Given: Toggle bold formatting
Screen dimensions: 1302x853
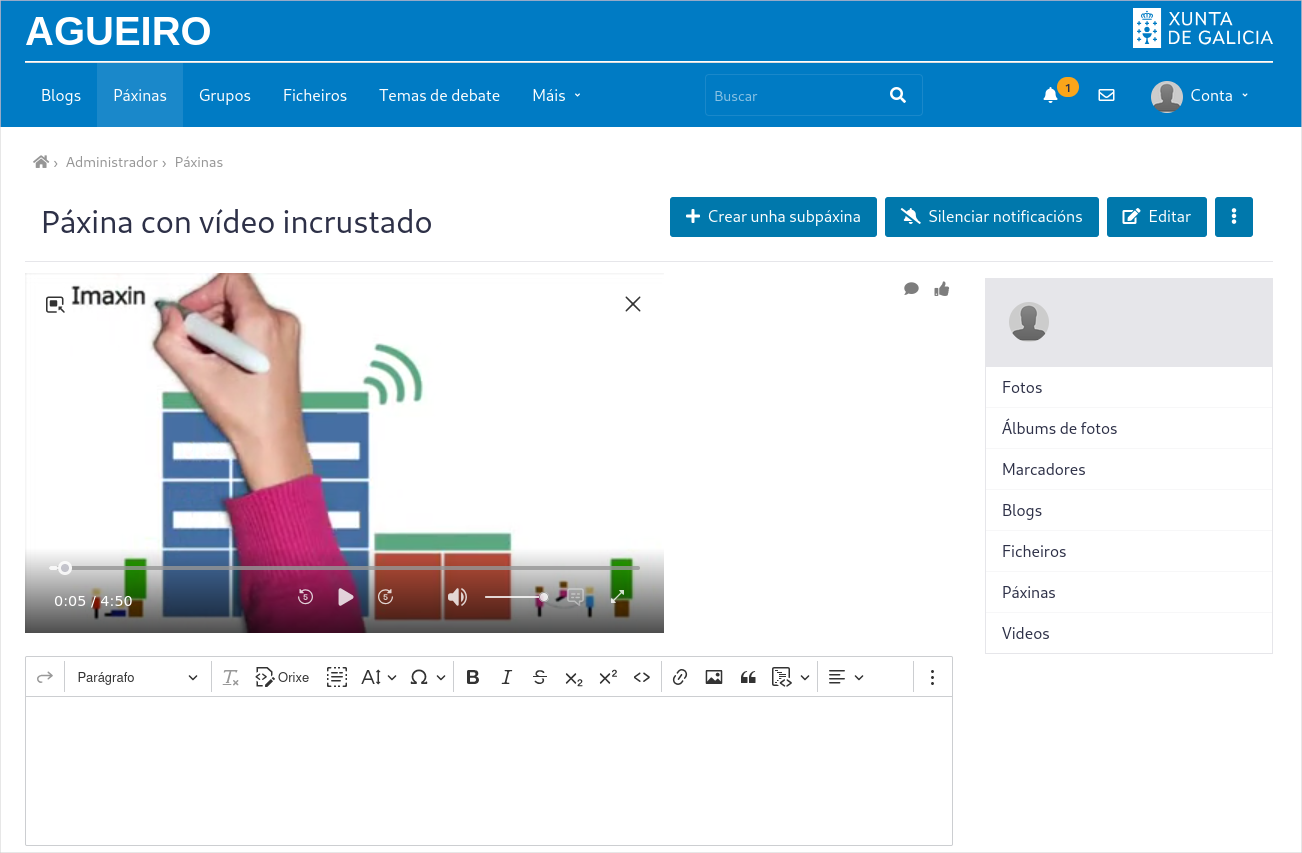Looking at the screenshot, I should coord(473,677).
